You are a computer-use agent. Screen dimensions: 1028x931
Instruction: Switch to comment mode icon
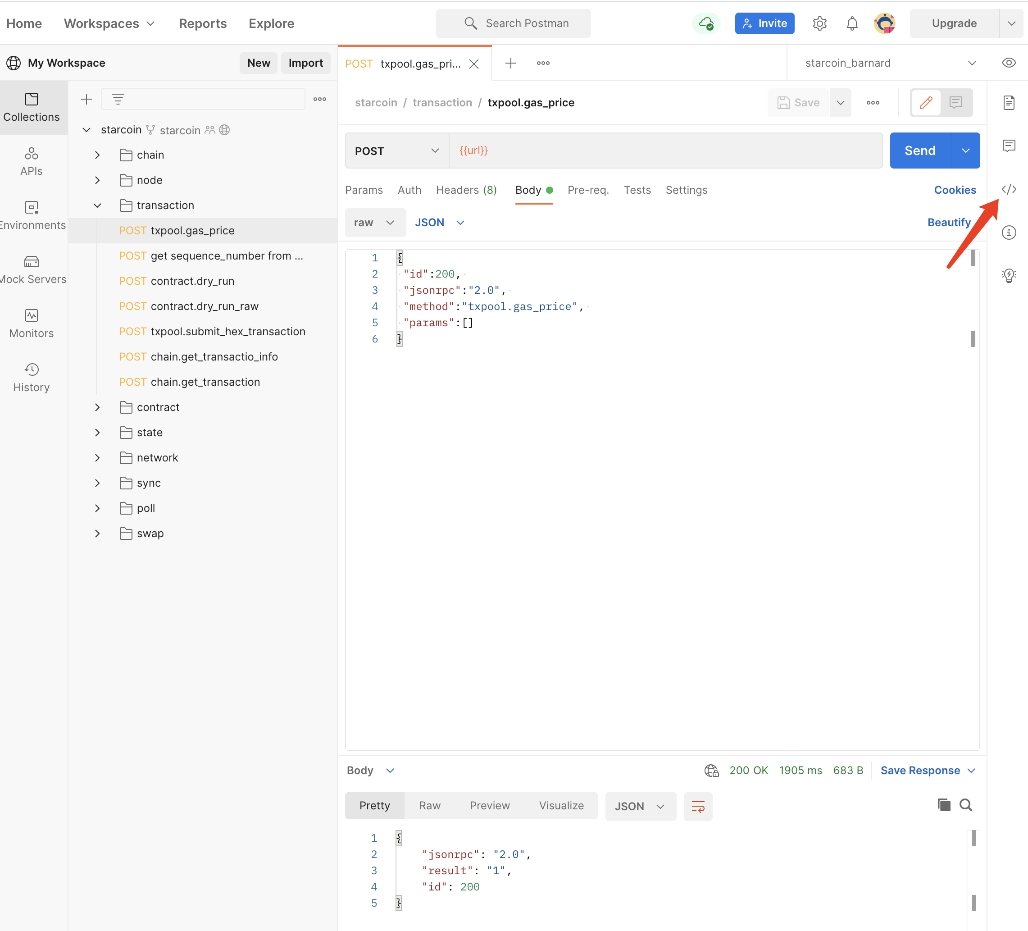tap(956, 102)
